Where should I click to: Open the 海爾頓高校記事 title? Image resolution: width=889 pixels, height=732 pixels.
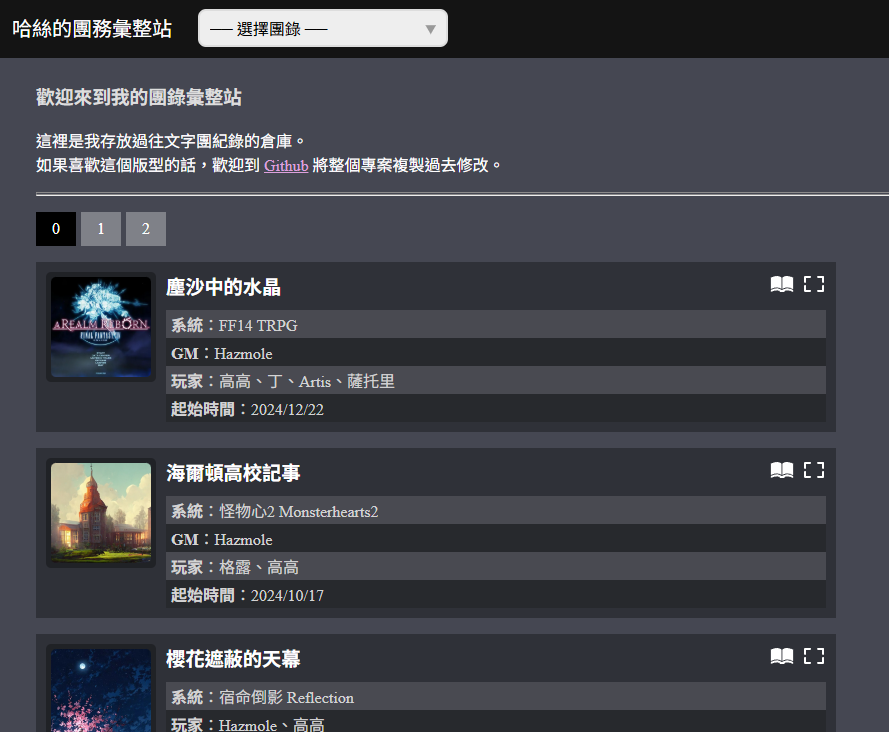point(233,473)
